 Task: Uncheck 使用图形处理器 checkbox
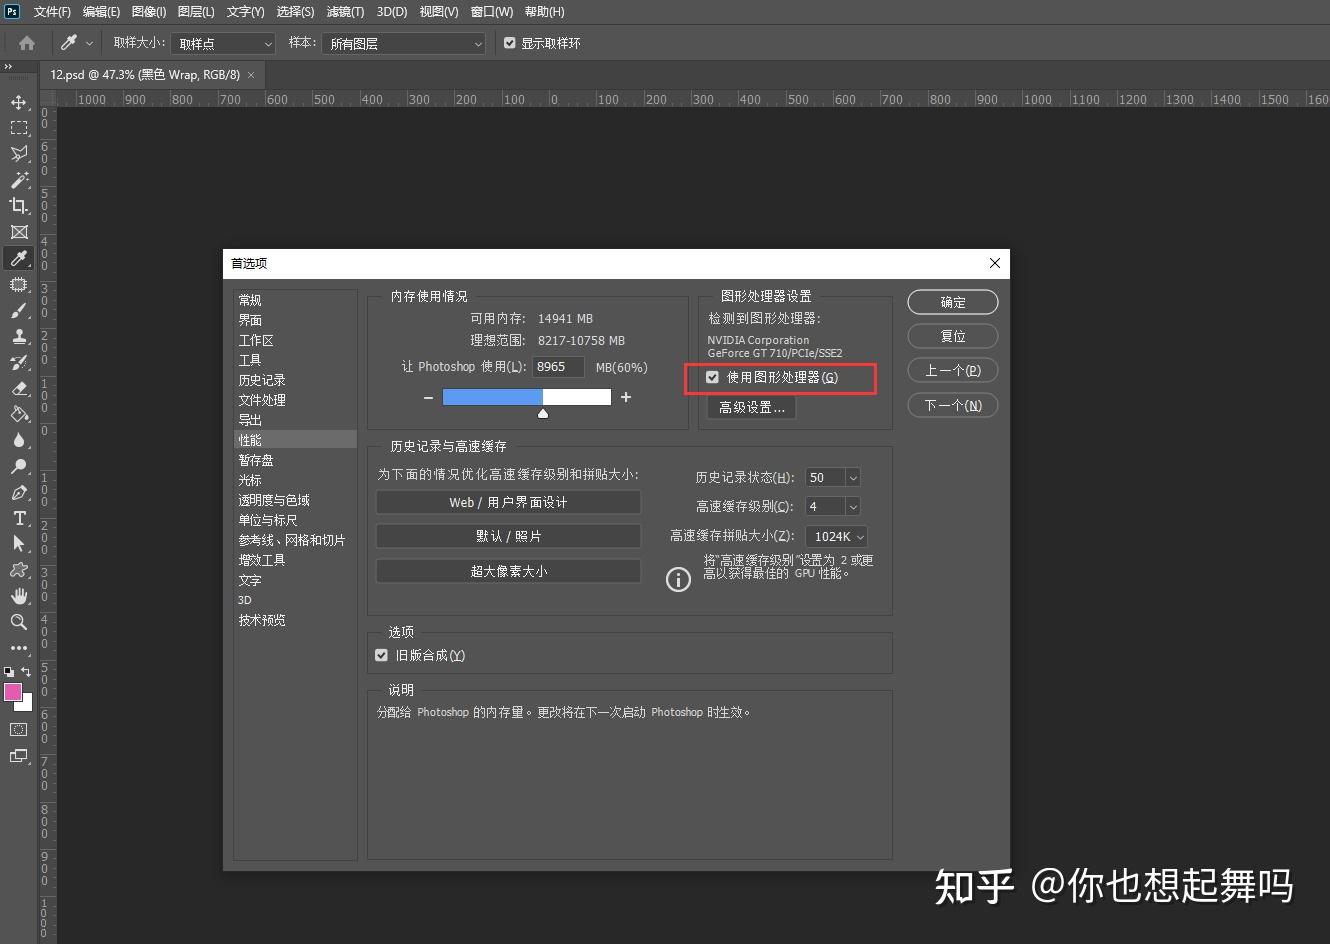[712, 378]
